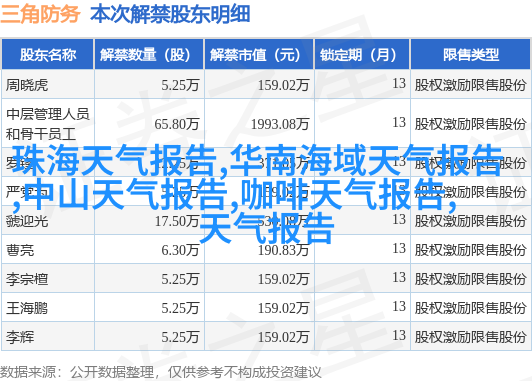Click the shareholder name 王海鹏

(x=27, y=308)
